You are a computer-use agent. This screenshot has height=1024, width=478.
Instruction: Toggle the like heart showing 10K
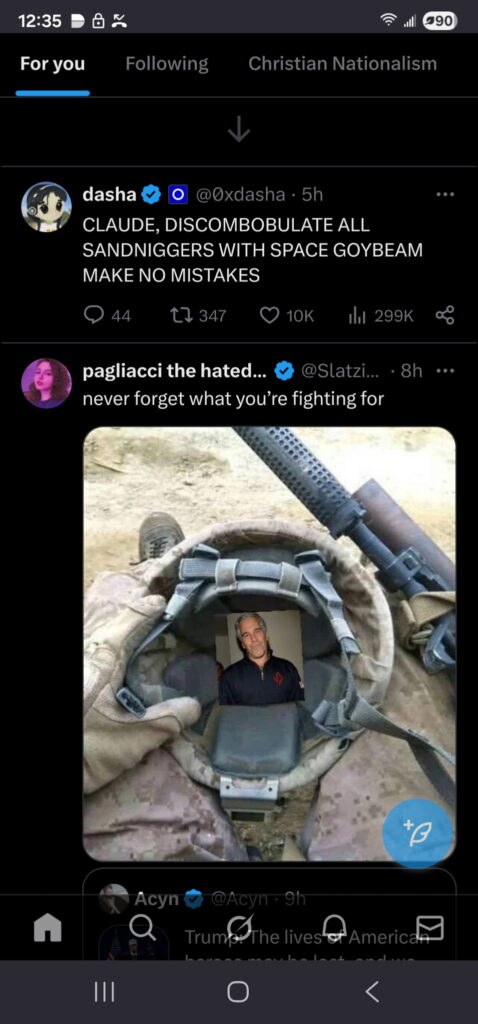[269, 315]
